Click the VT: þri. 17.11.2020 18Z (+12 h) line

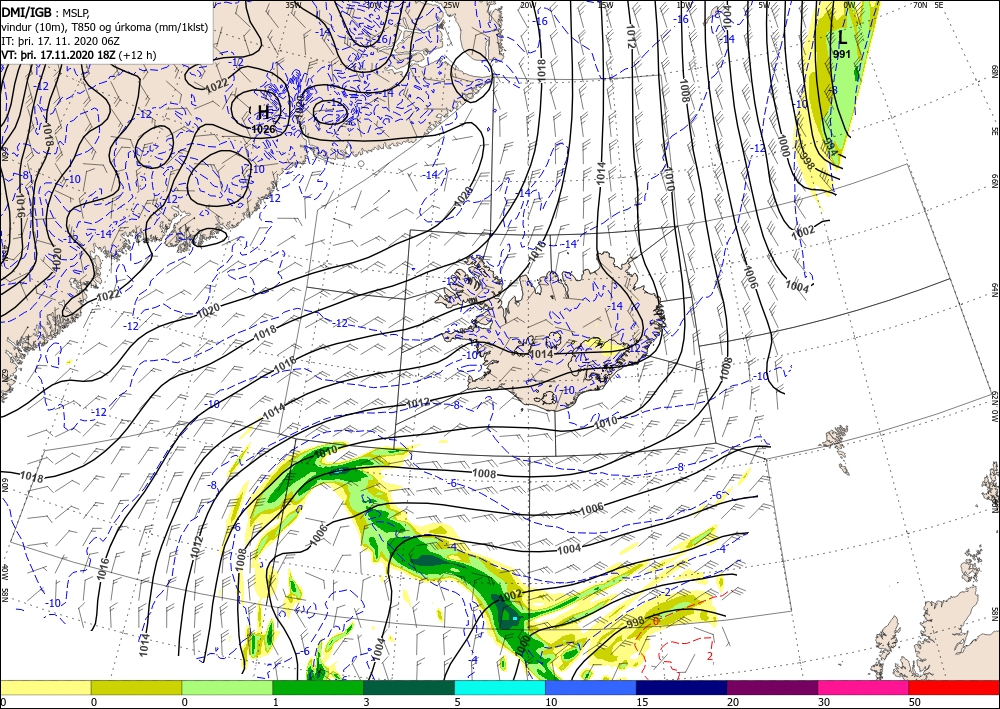(x=78, y=54)
